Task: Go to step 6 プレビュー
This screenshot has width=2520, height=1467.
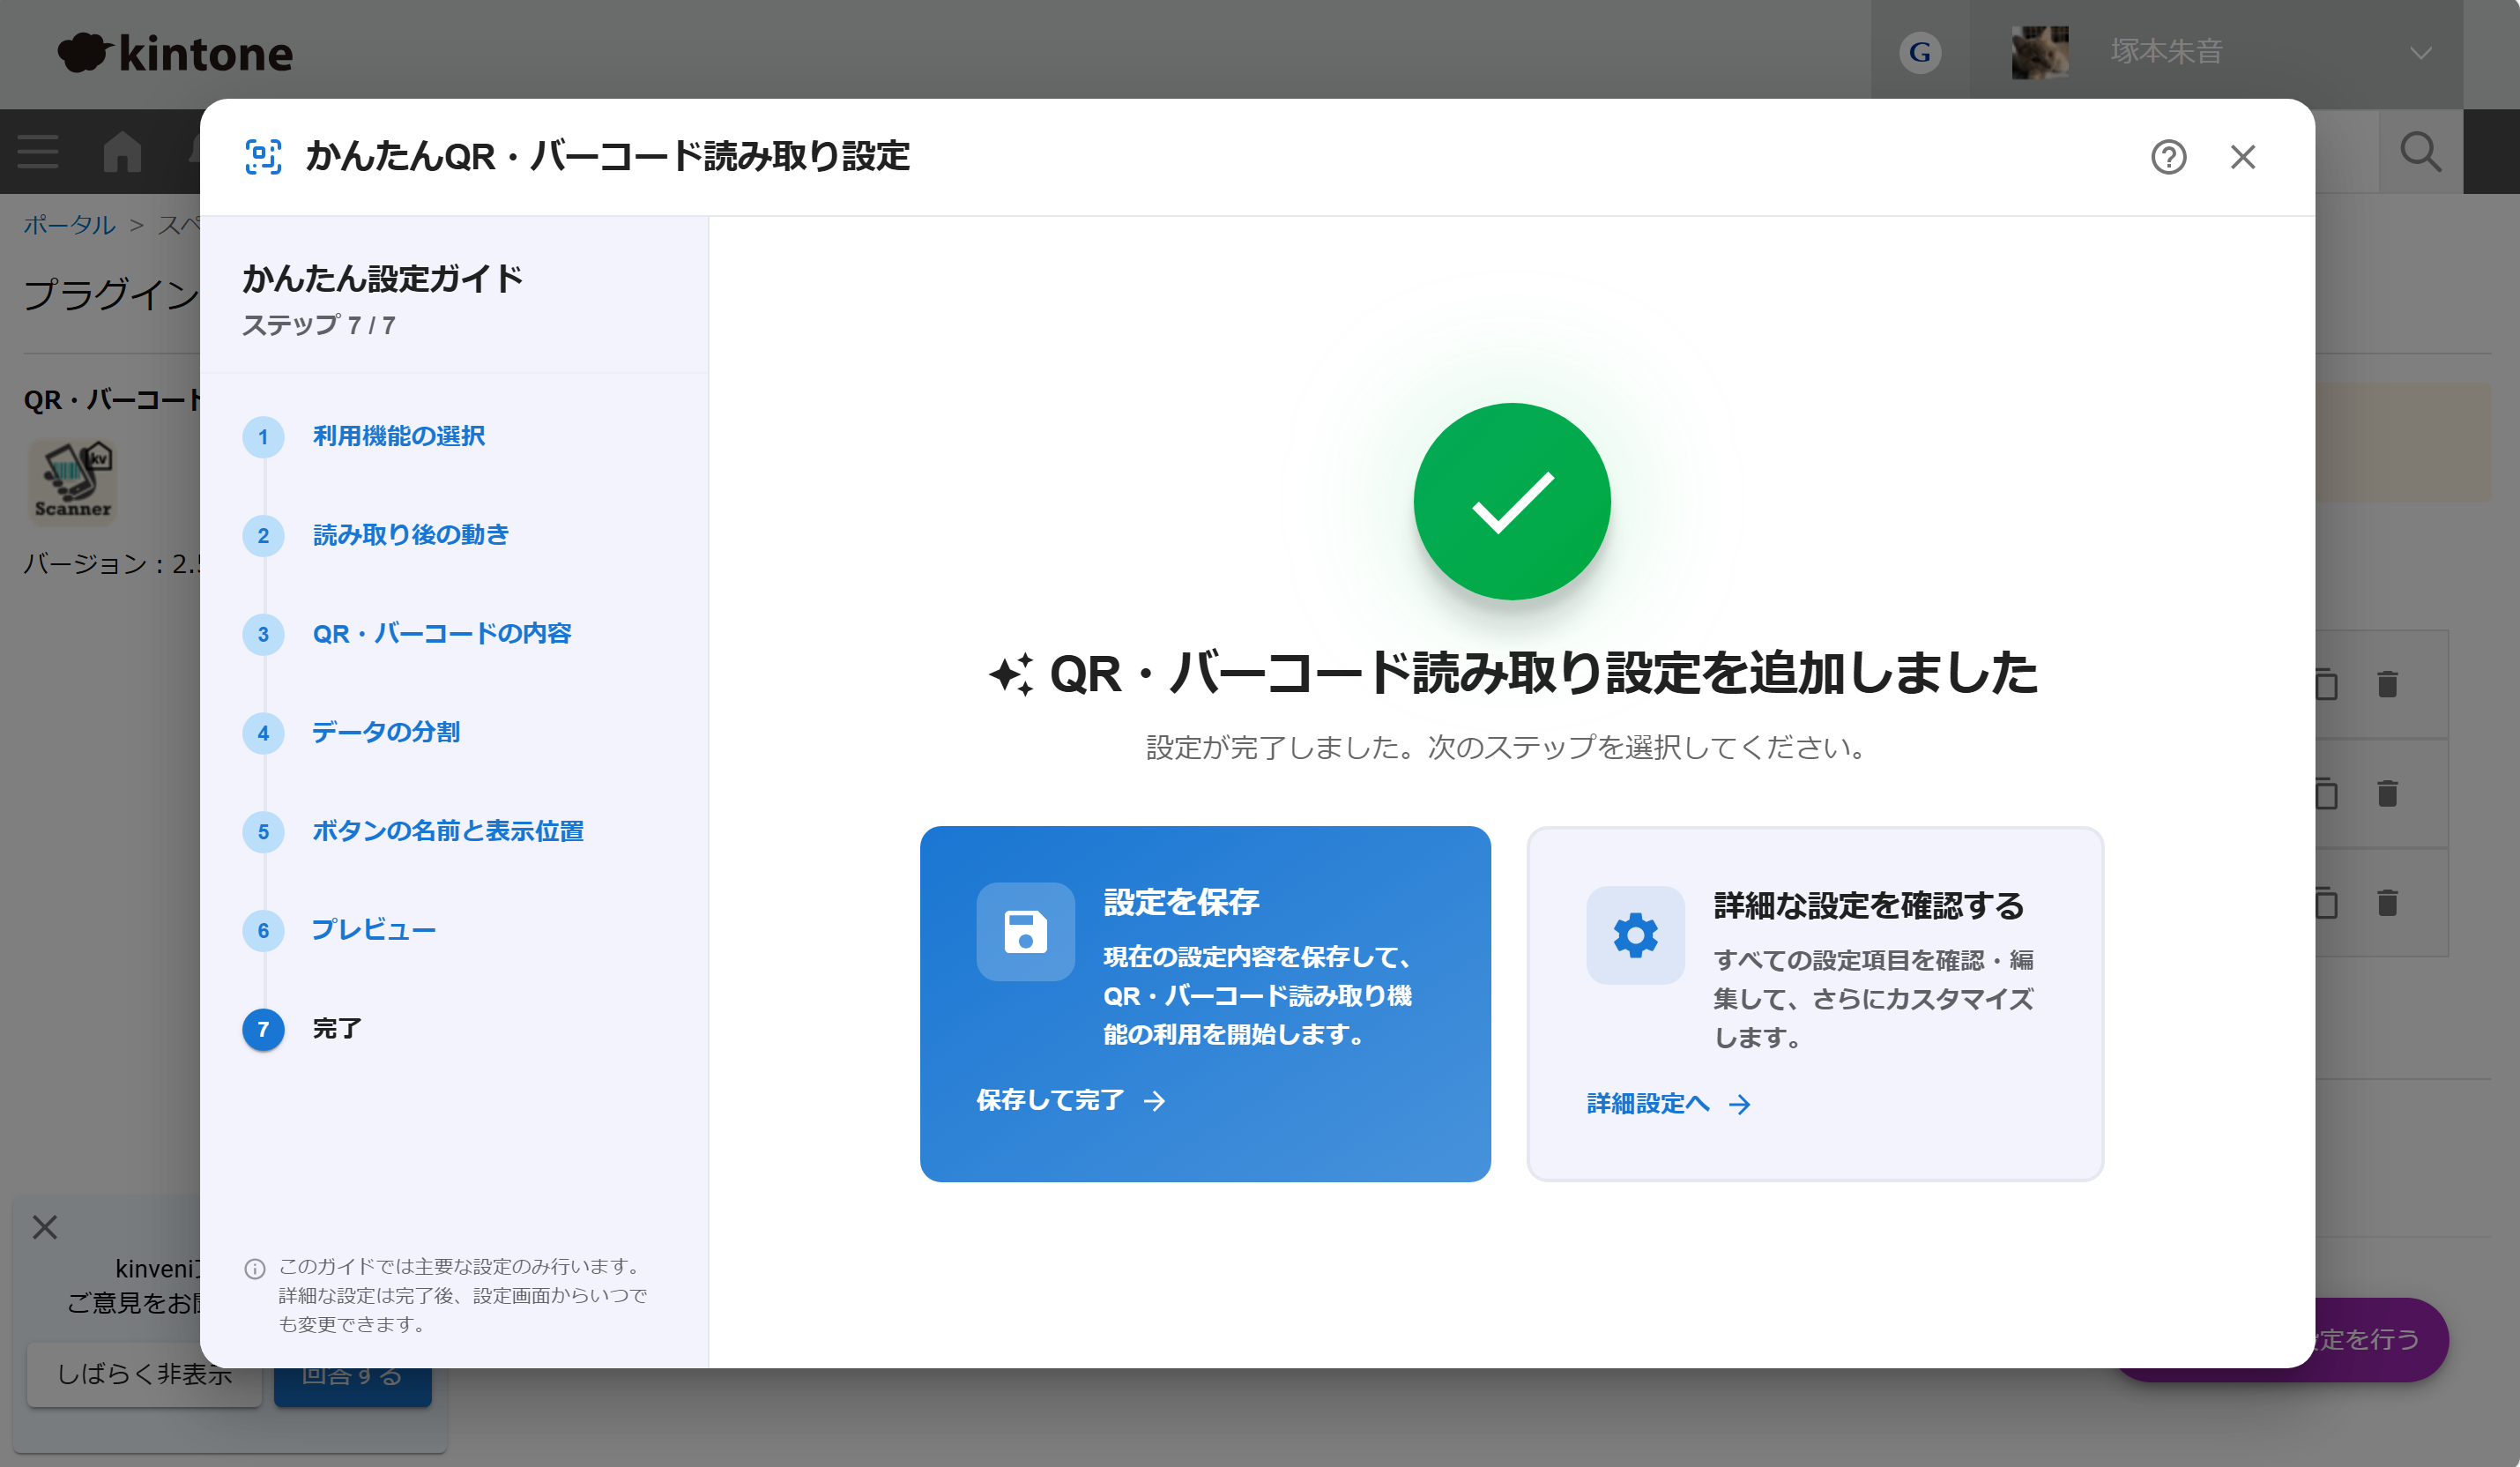Action: click(x=373, y=930)
